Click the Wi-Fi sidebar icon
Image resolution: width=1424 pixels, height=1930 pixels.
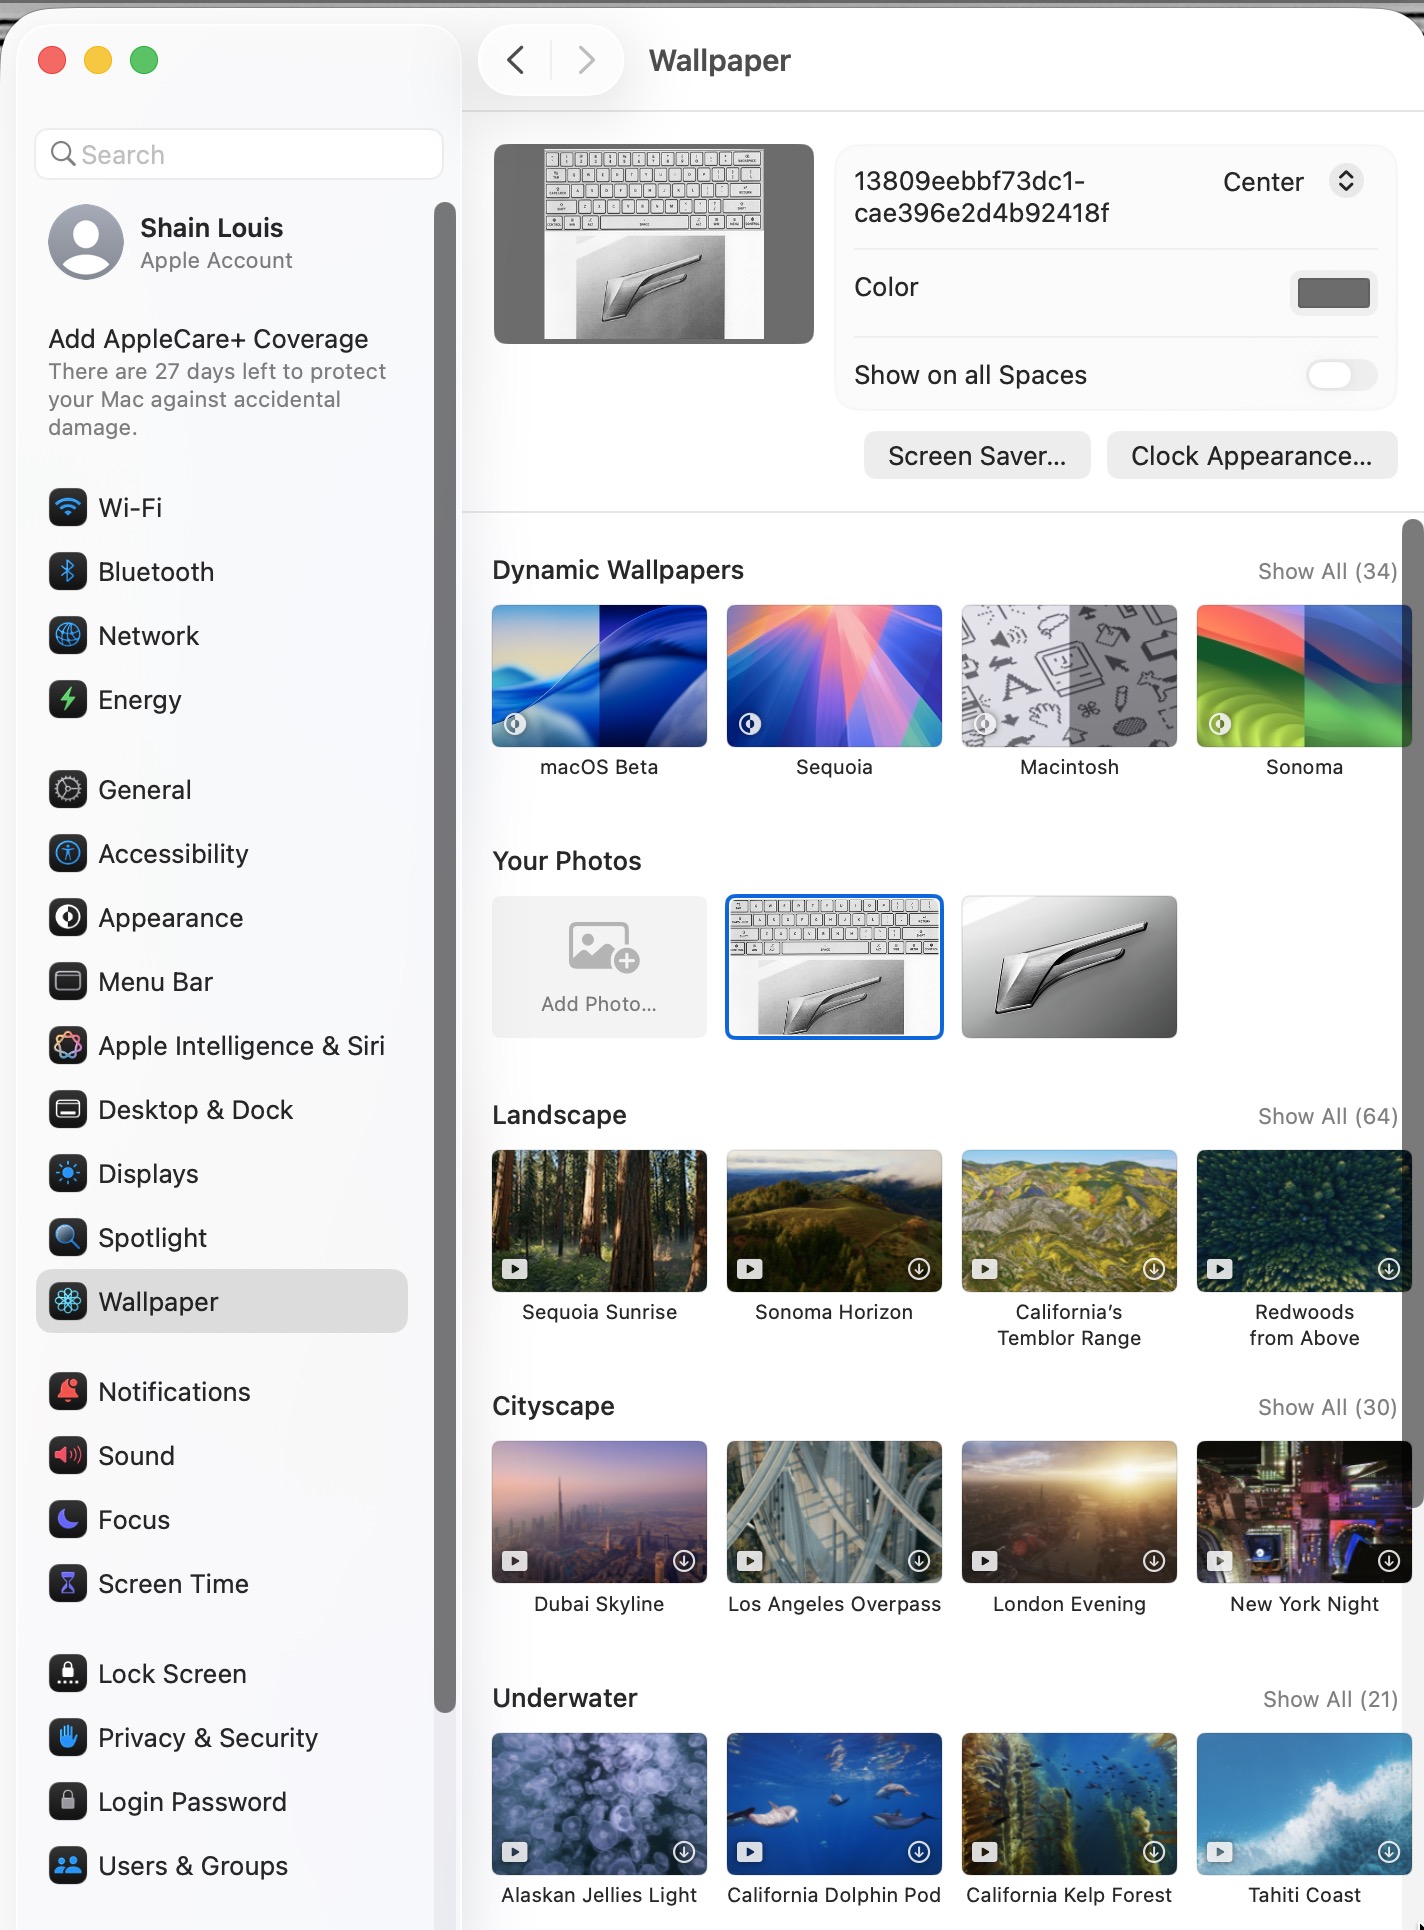pyautogui.click(x=68, y=507)
